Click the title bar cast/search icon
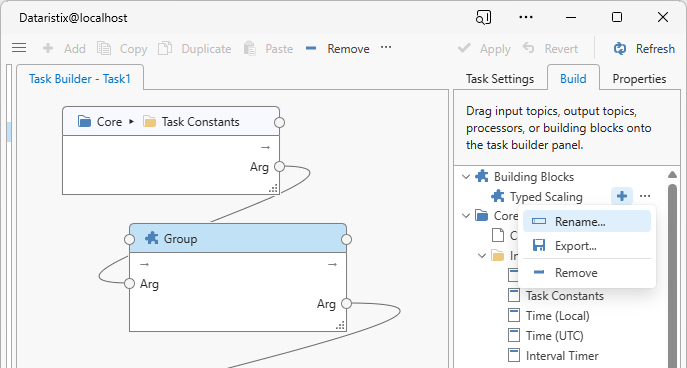Screen dimensions: 687x368 (x=483, y=18)
